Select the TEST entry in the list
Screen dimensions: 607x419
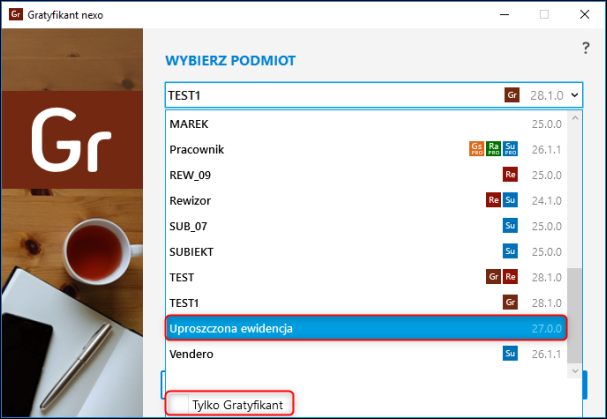pyautogui.click(x=366, y=277)
